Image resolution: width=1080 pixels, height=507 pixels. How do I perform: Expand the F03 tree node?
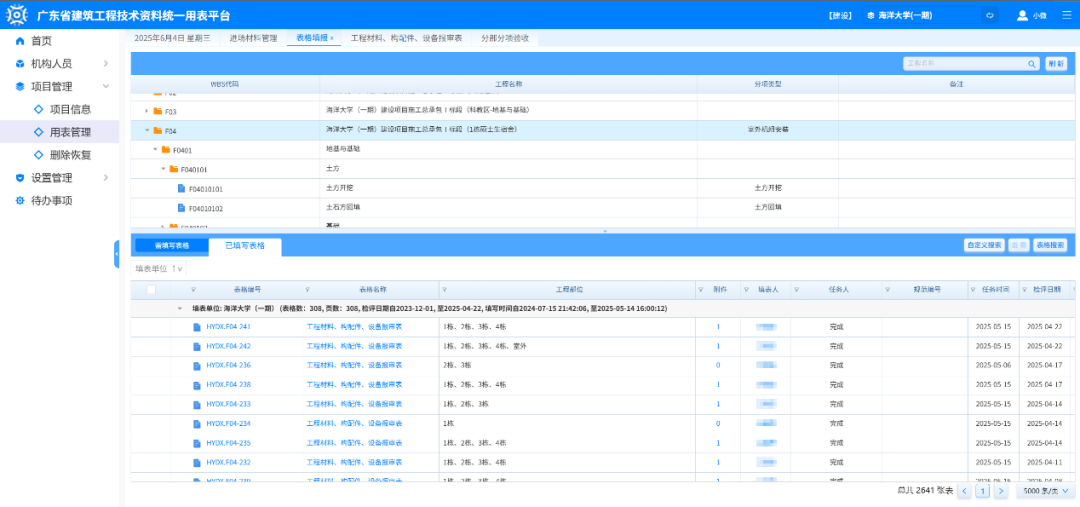coord(147,111)
